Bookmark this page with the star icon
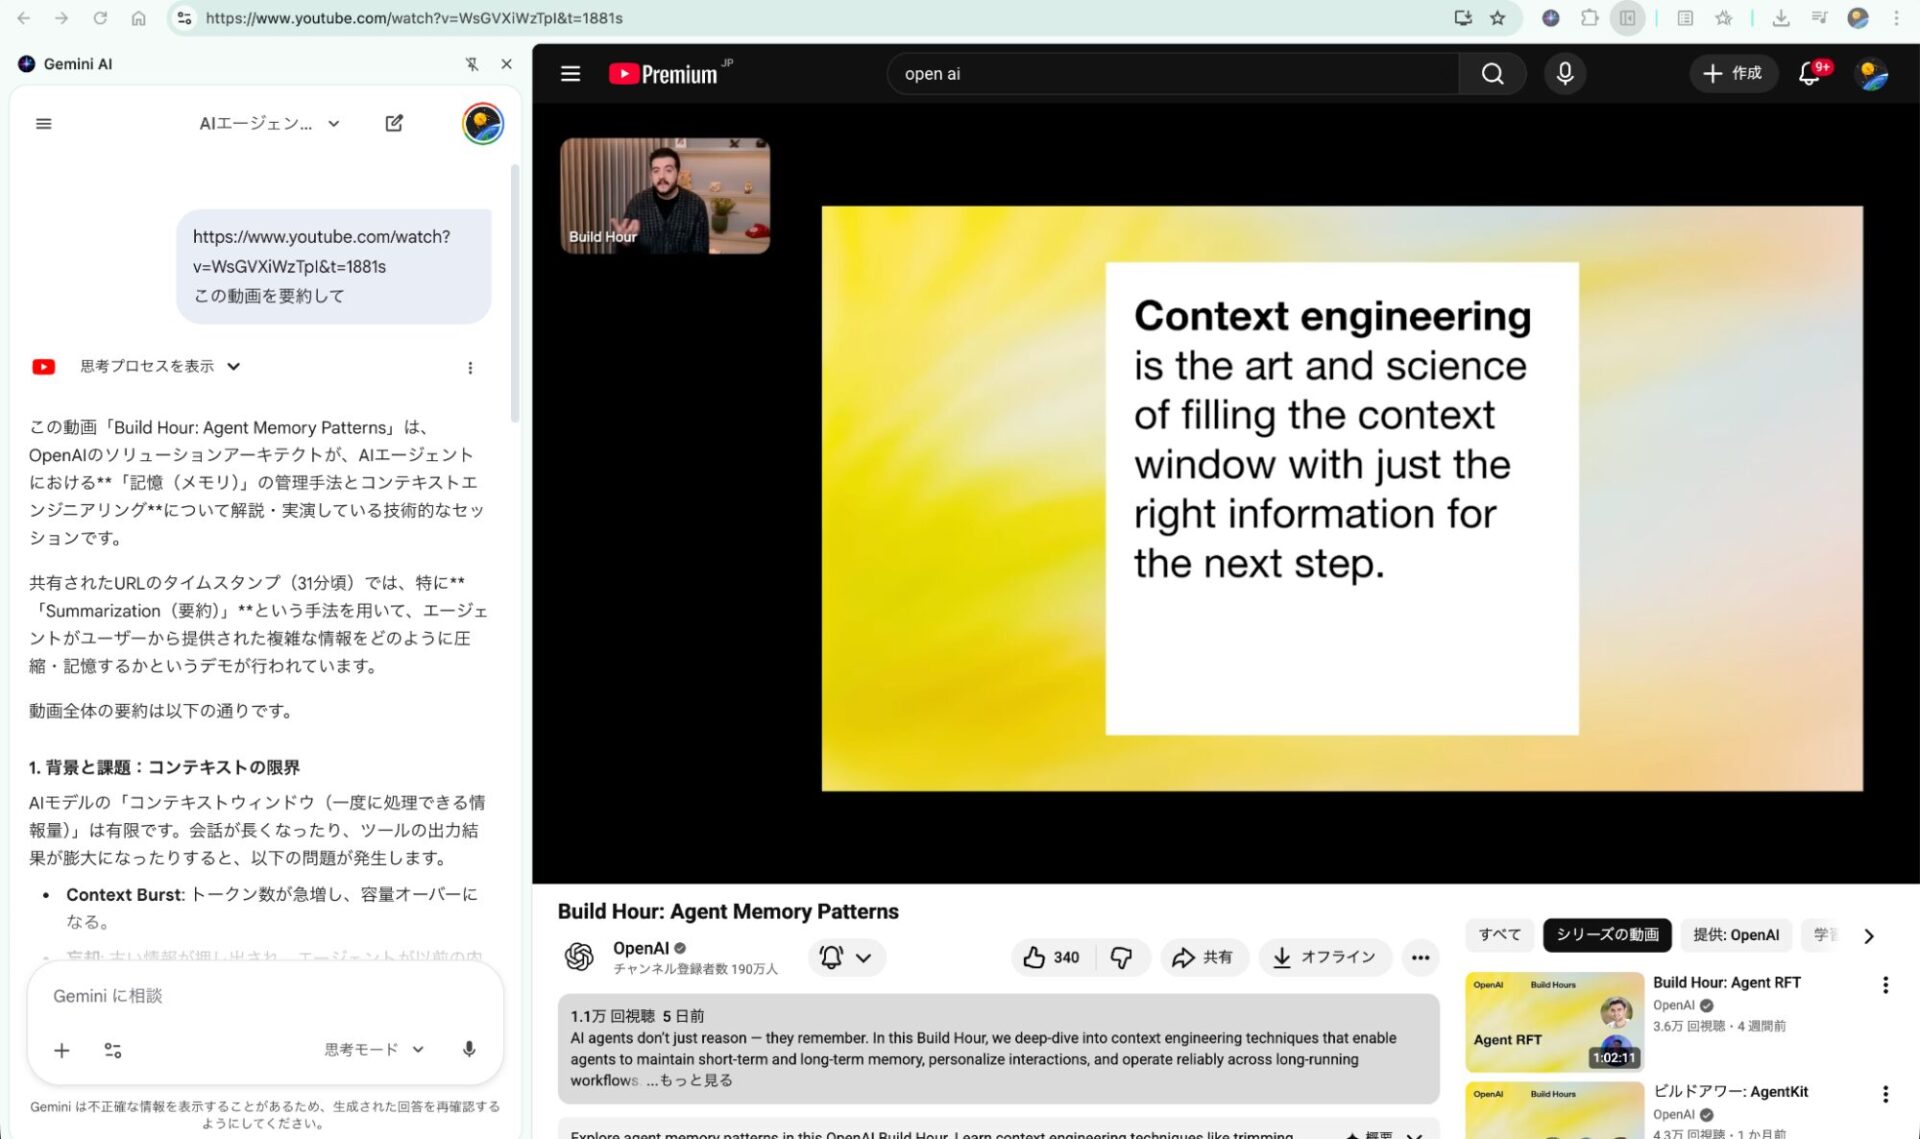This screenshot has width=1920, height=1139. (x=1496, y=18)
